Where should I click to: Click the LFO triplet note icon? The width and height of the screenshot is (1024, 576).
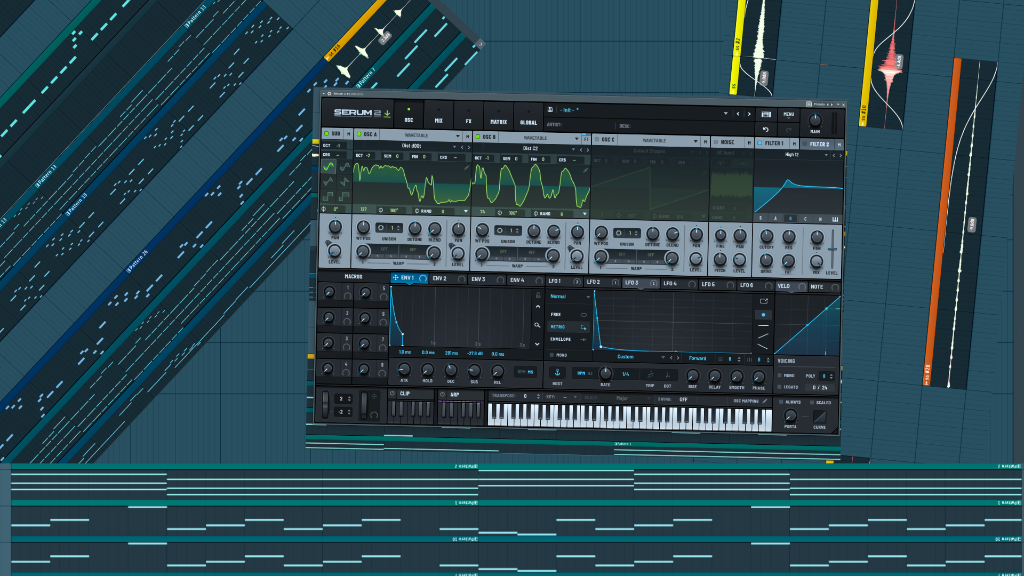click(650, 375)
